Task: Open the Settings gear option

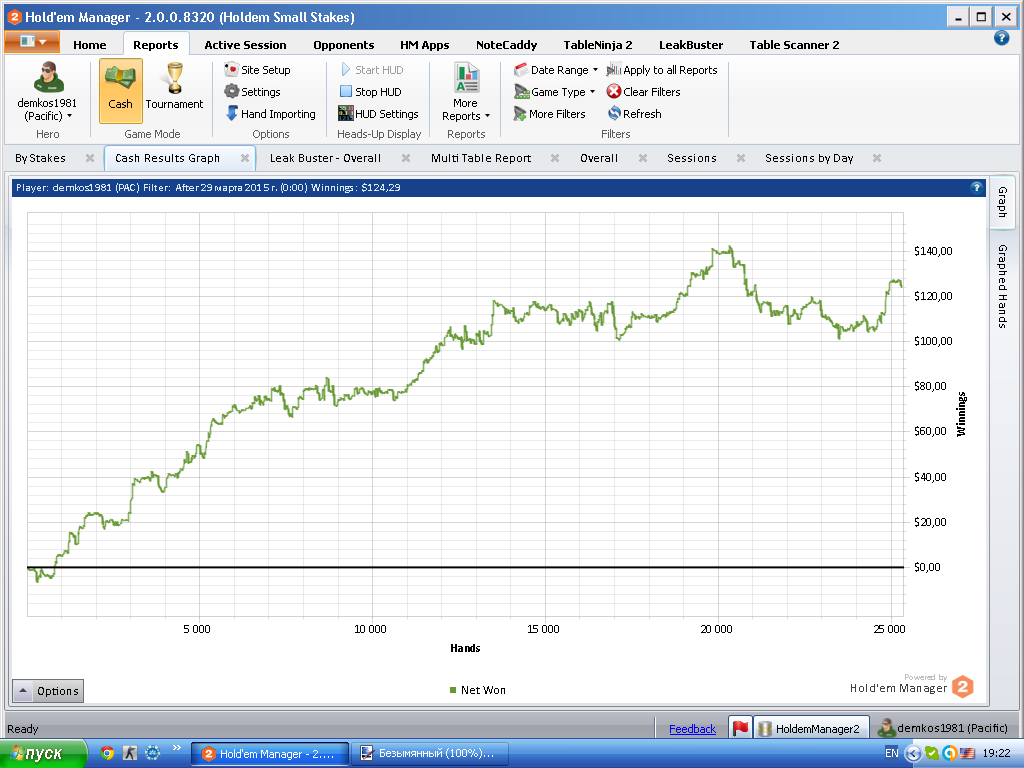Action: pos(252,92)
